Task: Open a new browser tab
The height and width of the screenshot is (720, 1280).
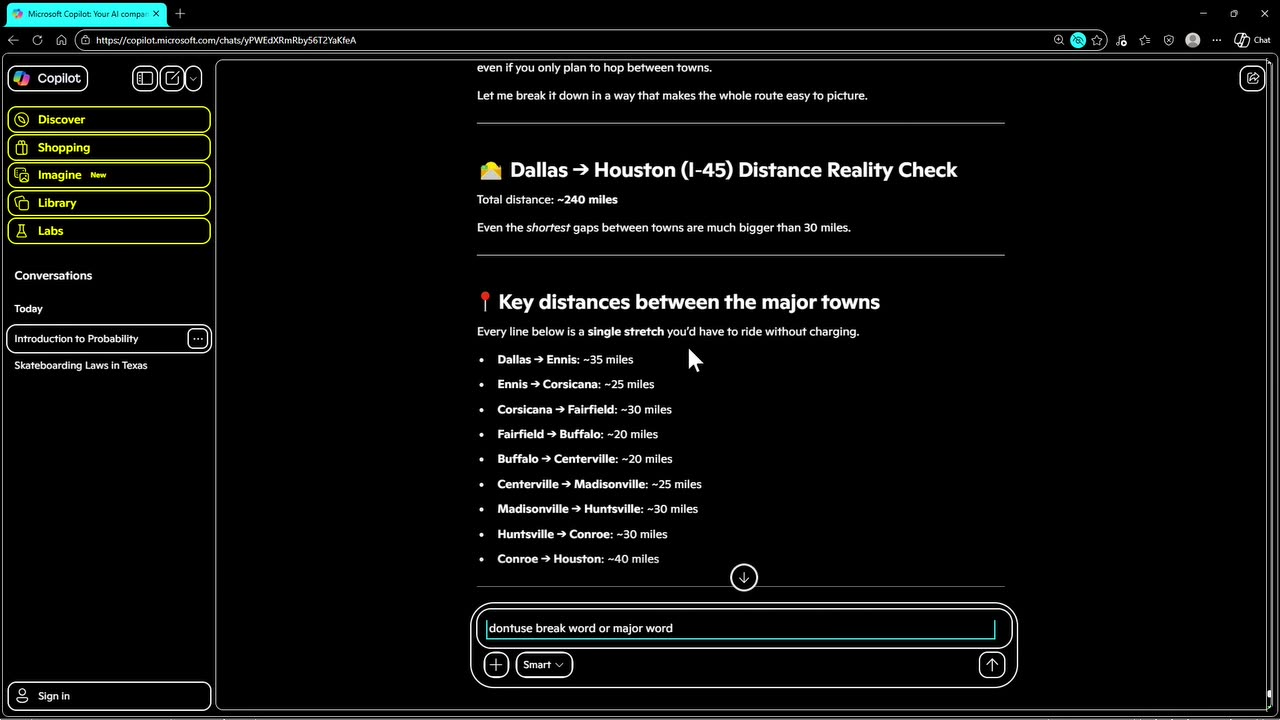Action: pos(180,14)
